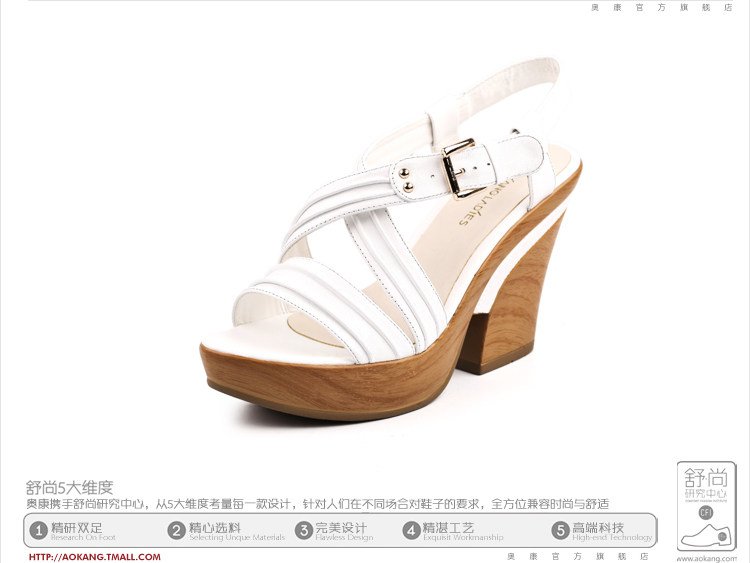Click the number 3 circle icon
The image size is (750, 563).
[303, 530]
